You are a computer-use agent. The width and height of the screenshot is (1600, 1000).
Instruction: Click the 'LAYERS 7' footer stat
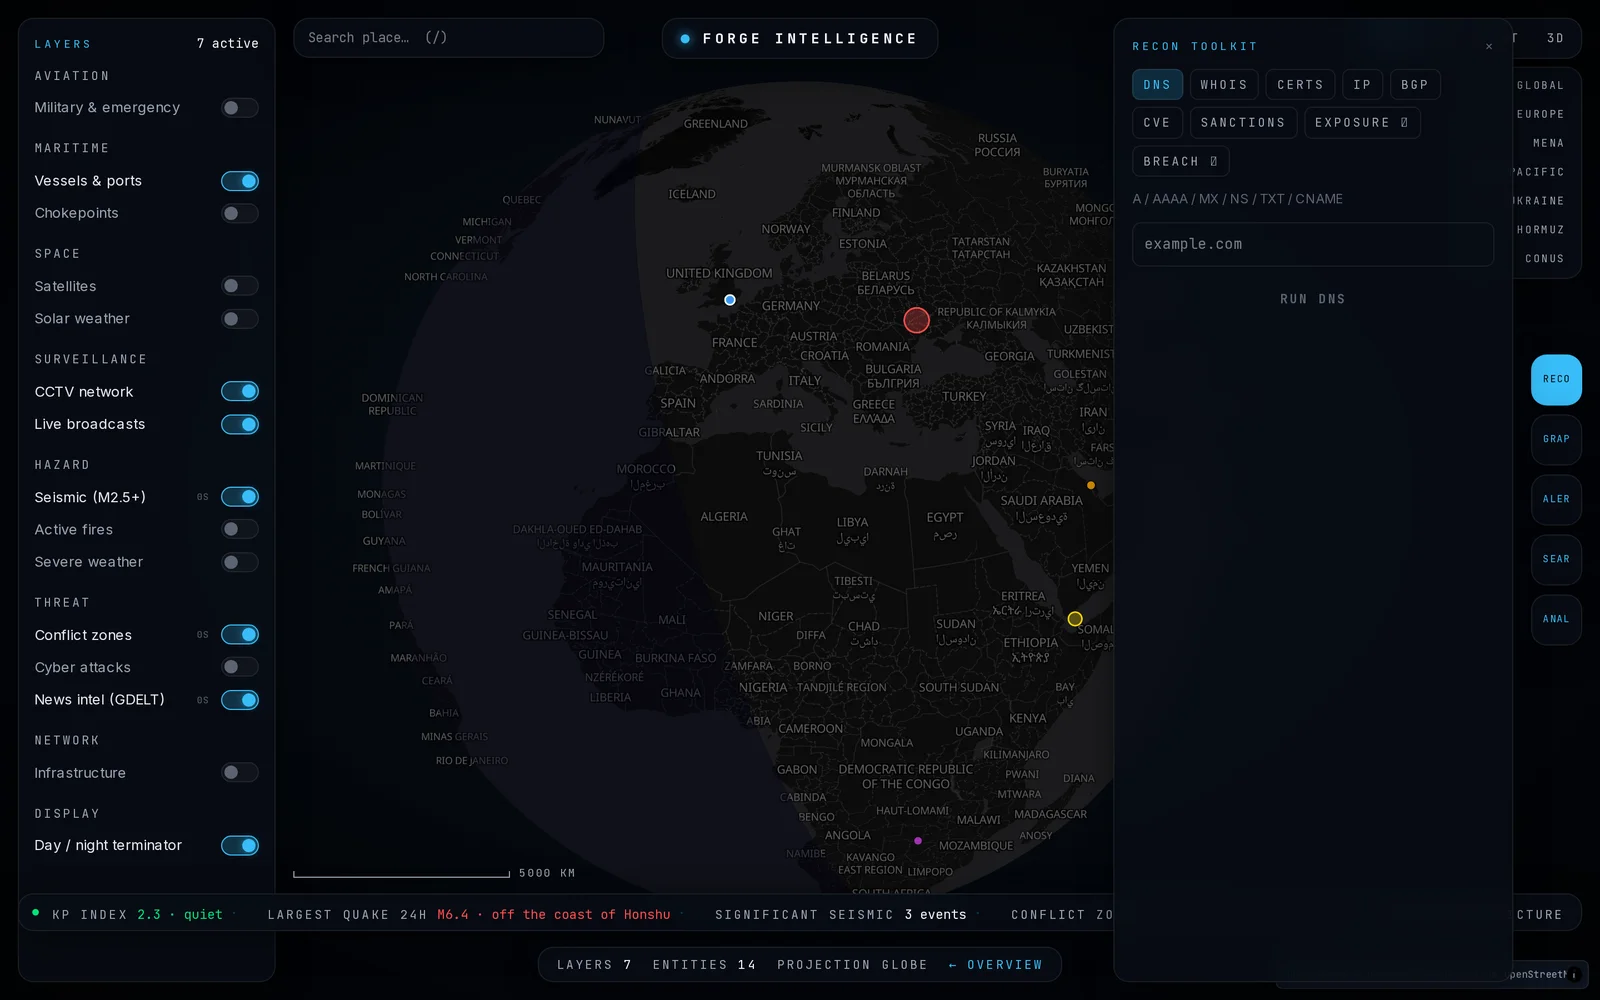(x=594, y=965)
